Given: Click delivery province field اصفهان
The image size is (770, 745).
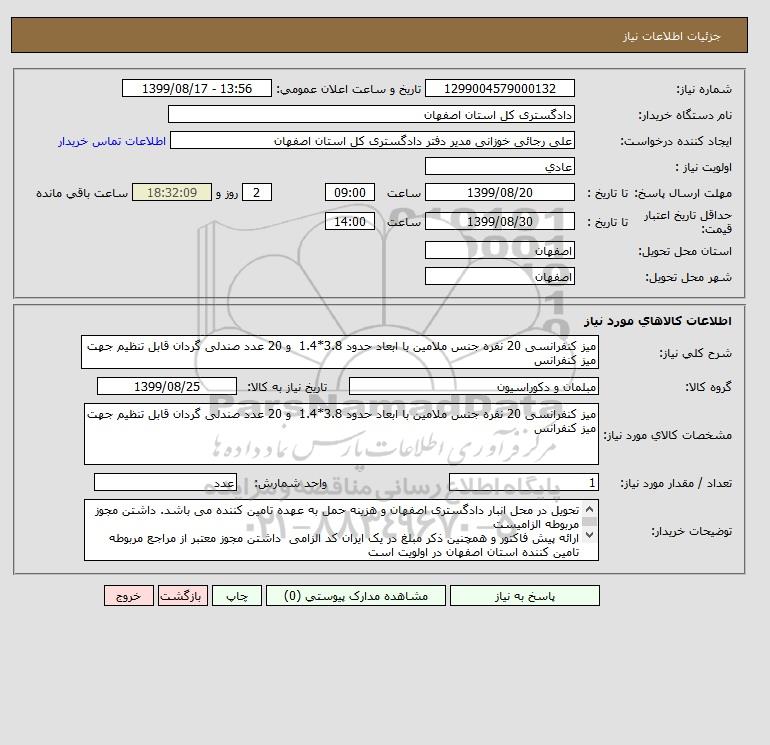Looking at the screenshot, I should click(500, 250).
